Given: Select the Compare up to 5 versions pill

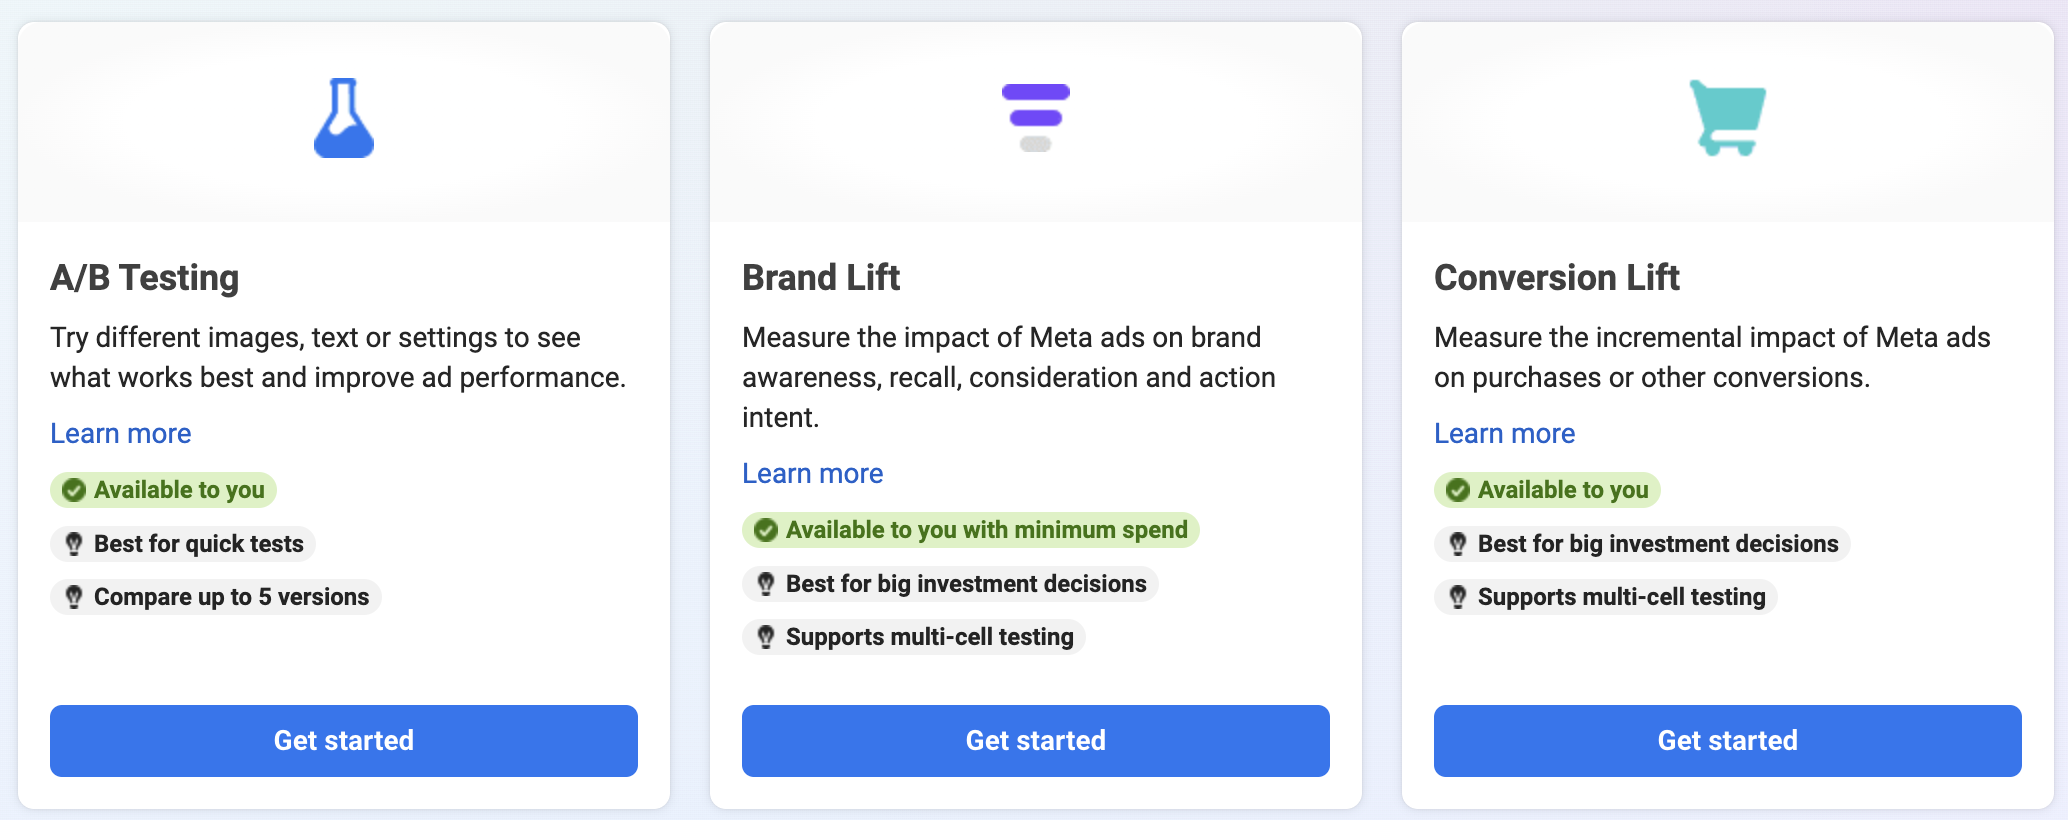Looking at the screenshot, I should pyautogui.click(x=215, y=597).
